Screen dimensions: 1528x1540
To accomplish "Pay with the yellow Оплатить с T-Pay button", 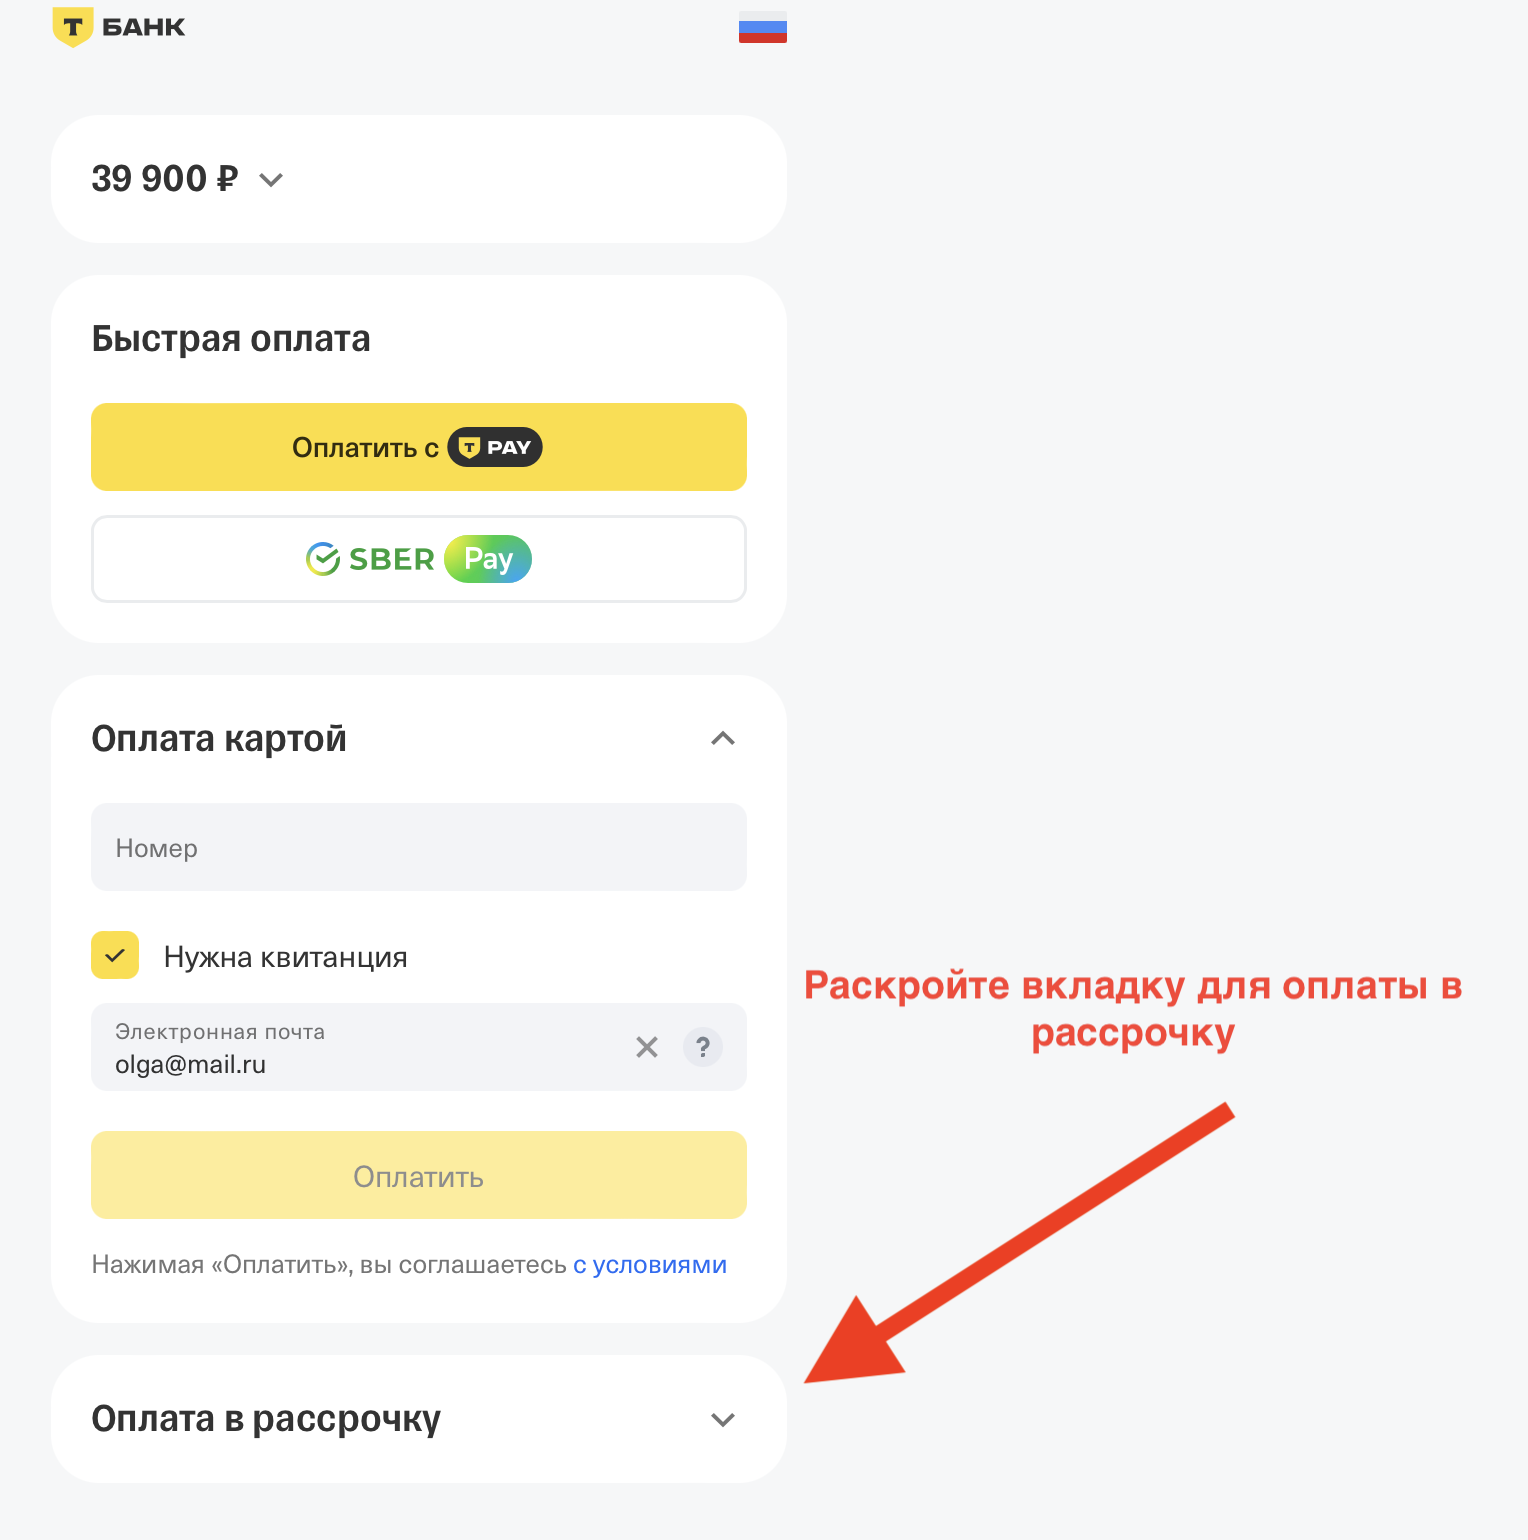I will point(419,447).
